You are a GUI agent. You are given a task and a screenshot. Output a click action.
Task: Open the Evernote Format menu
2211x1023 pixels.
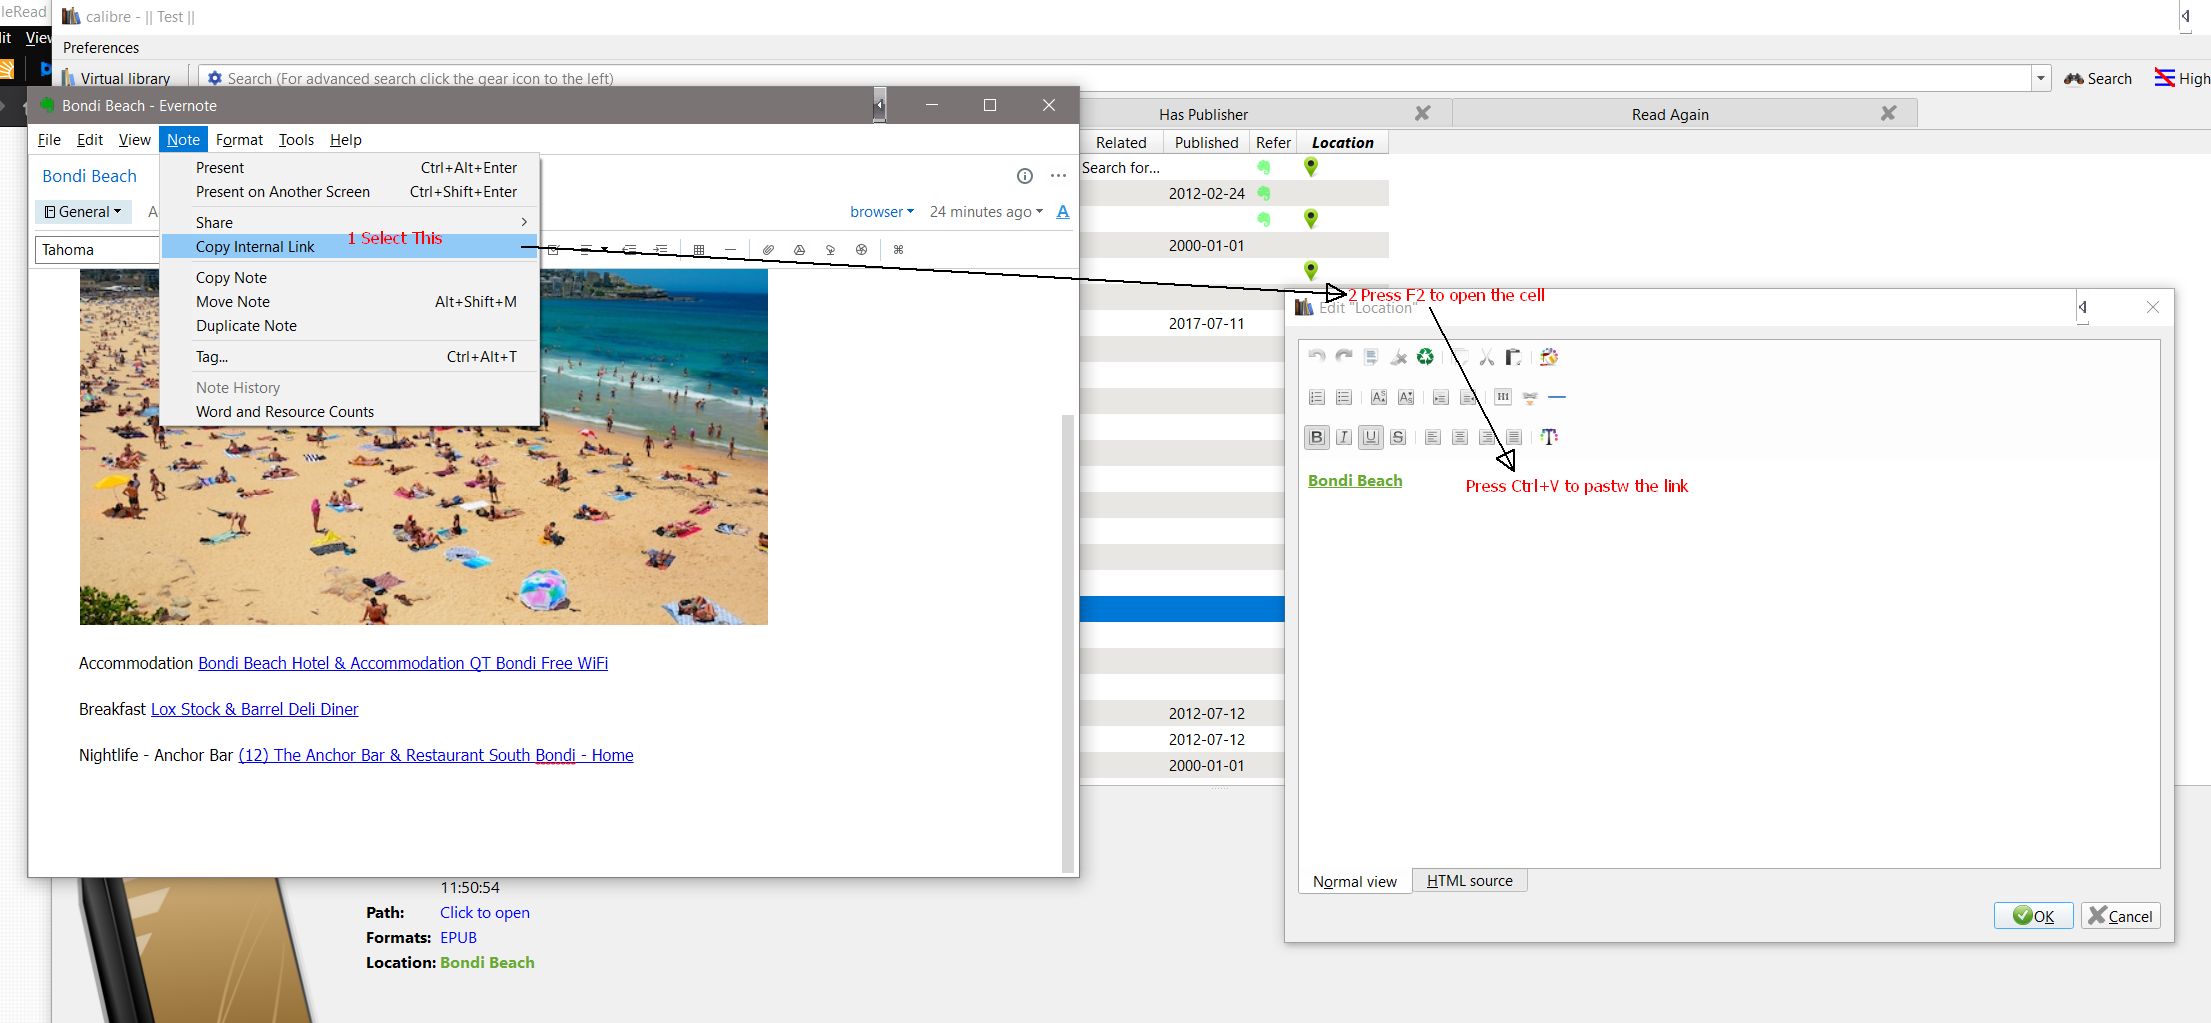coord(239,140)
